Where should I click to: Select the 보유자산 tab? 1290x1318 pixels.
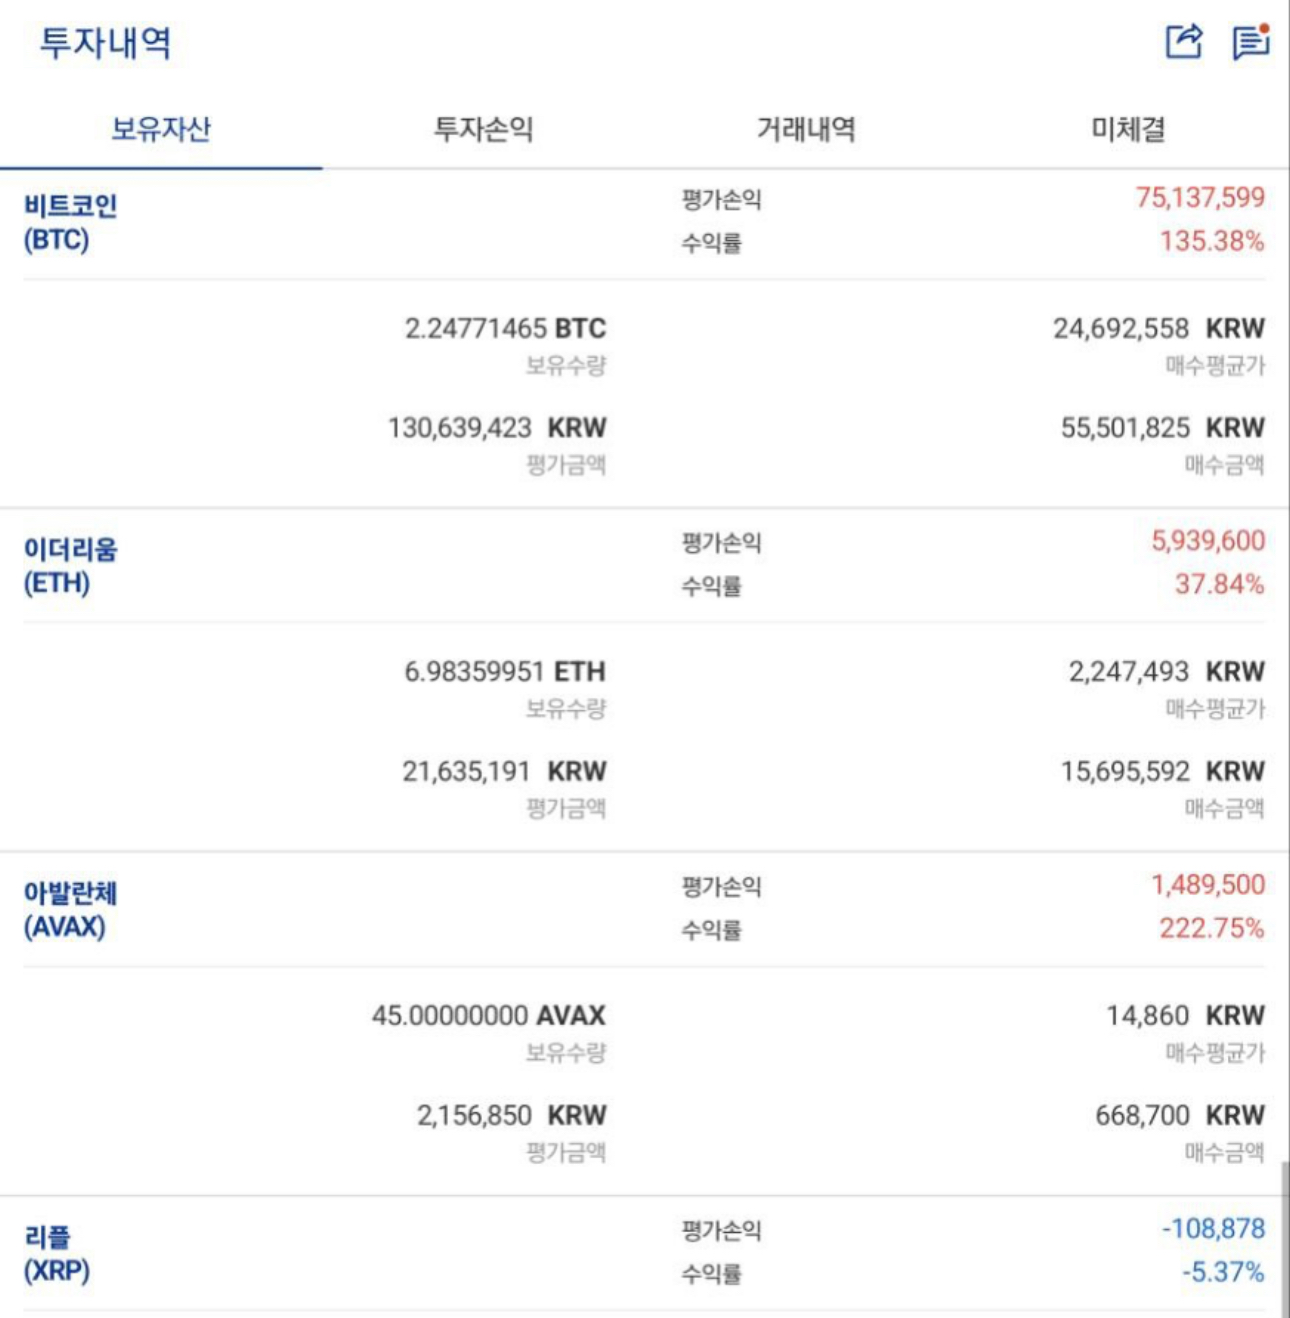(161, 129)
